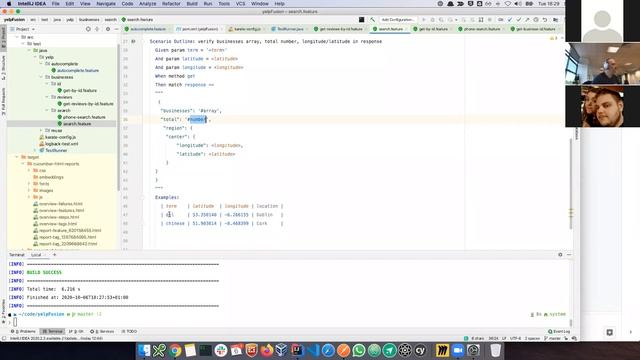Click the master branch in status bar
Screen dimensions: 640x360
tap(552, 338)
